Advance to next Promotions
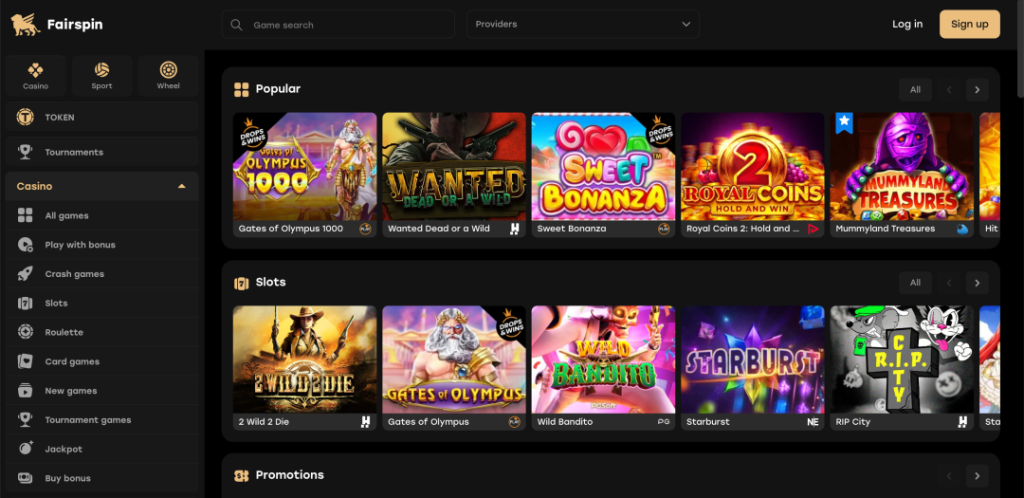1024x498 pixels. (x=977, y=476)
